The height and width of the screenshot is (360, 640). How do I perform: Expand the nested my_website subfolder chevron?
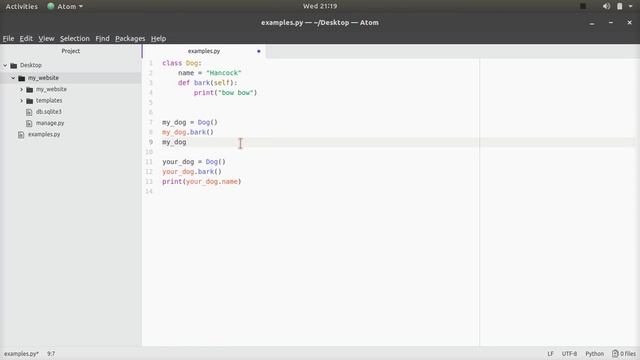point(21,89)
